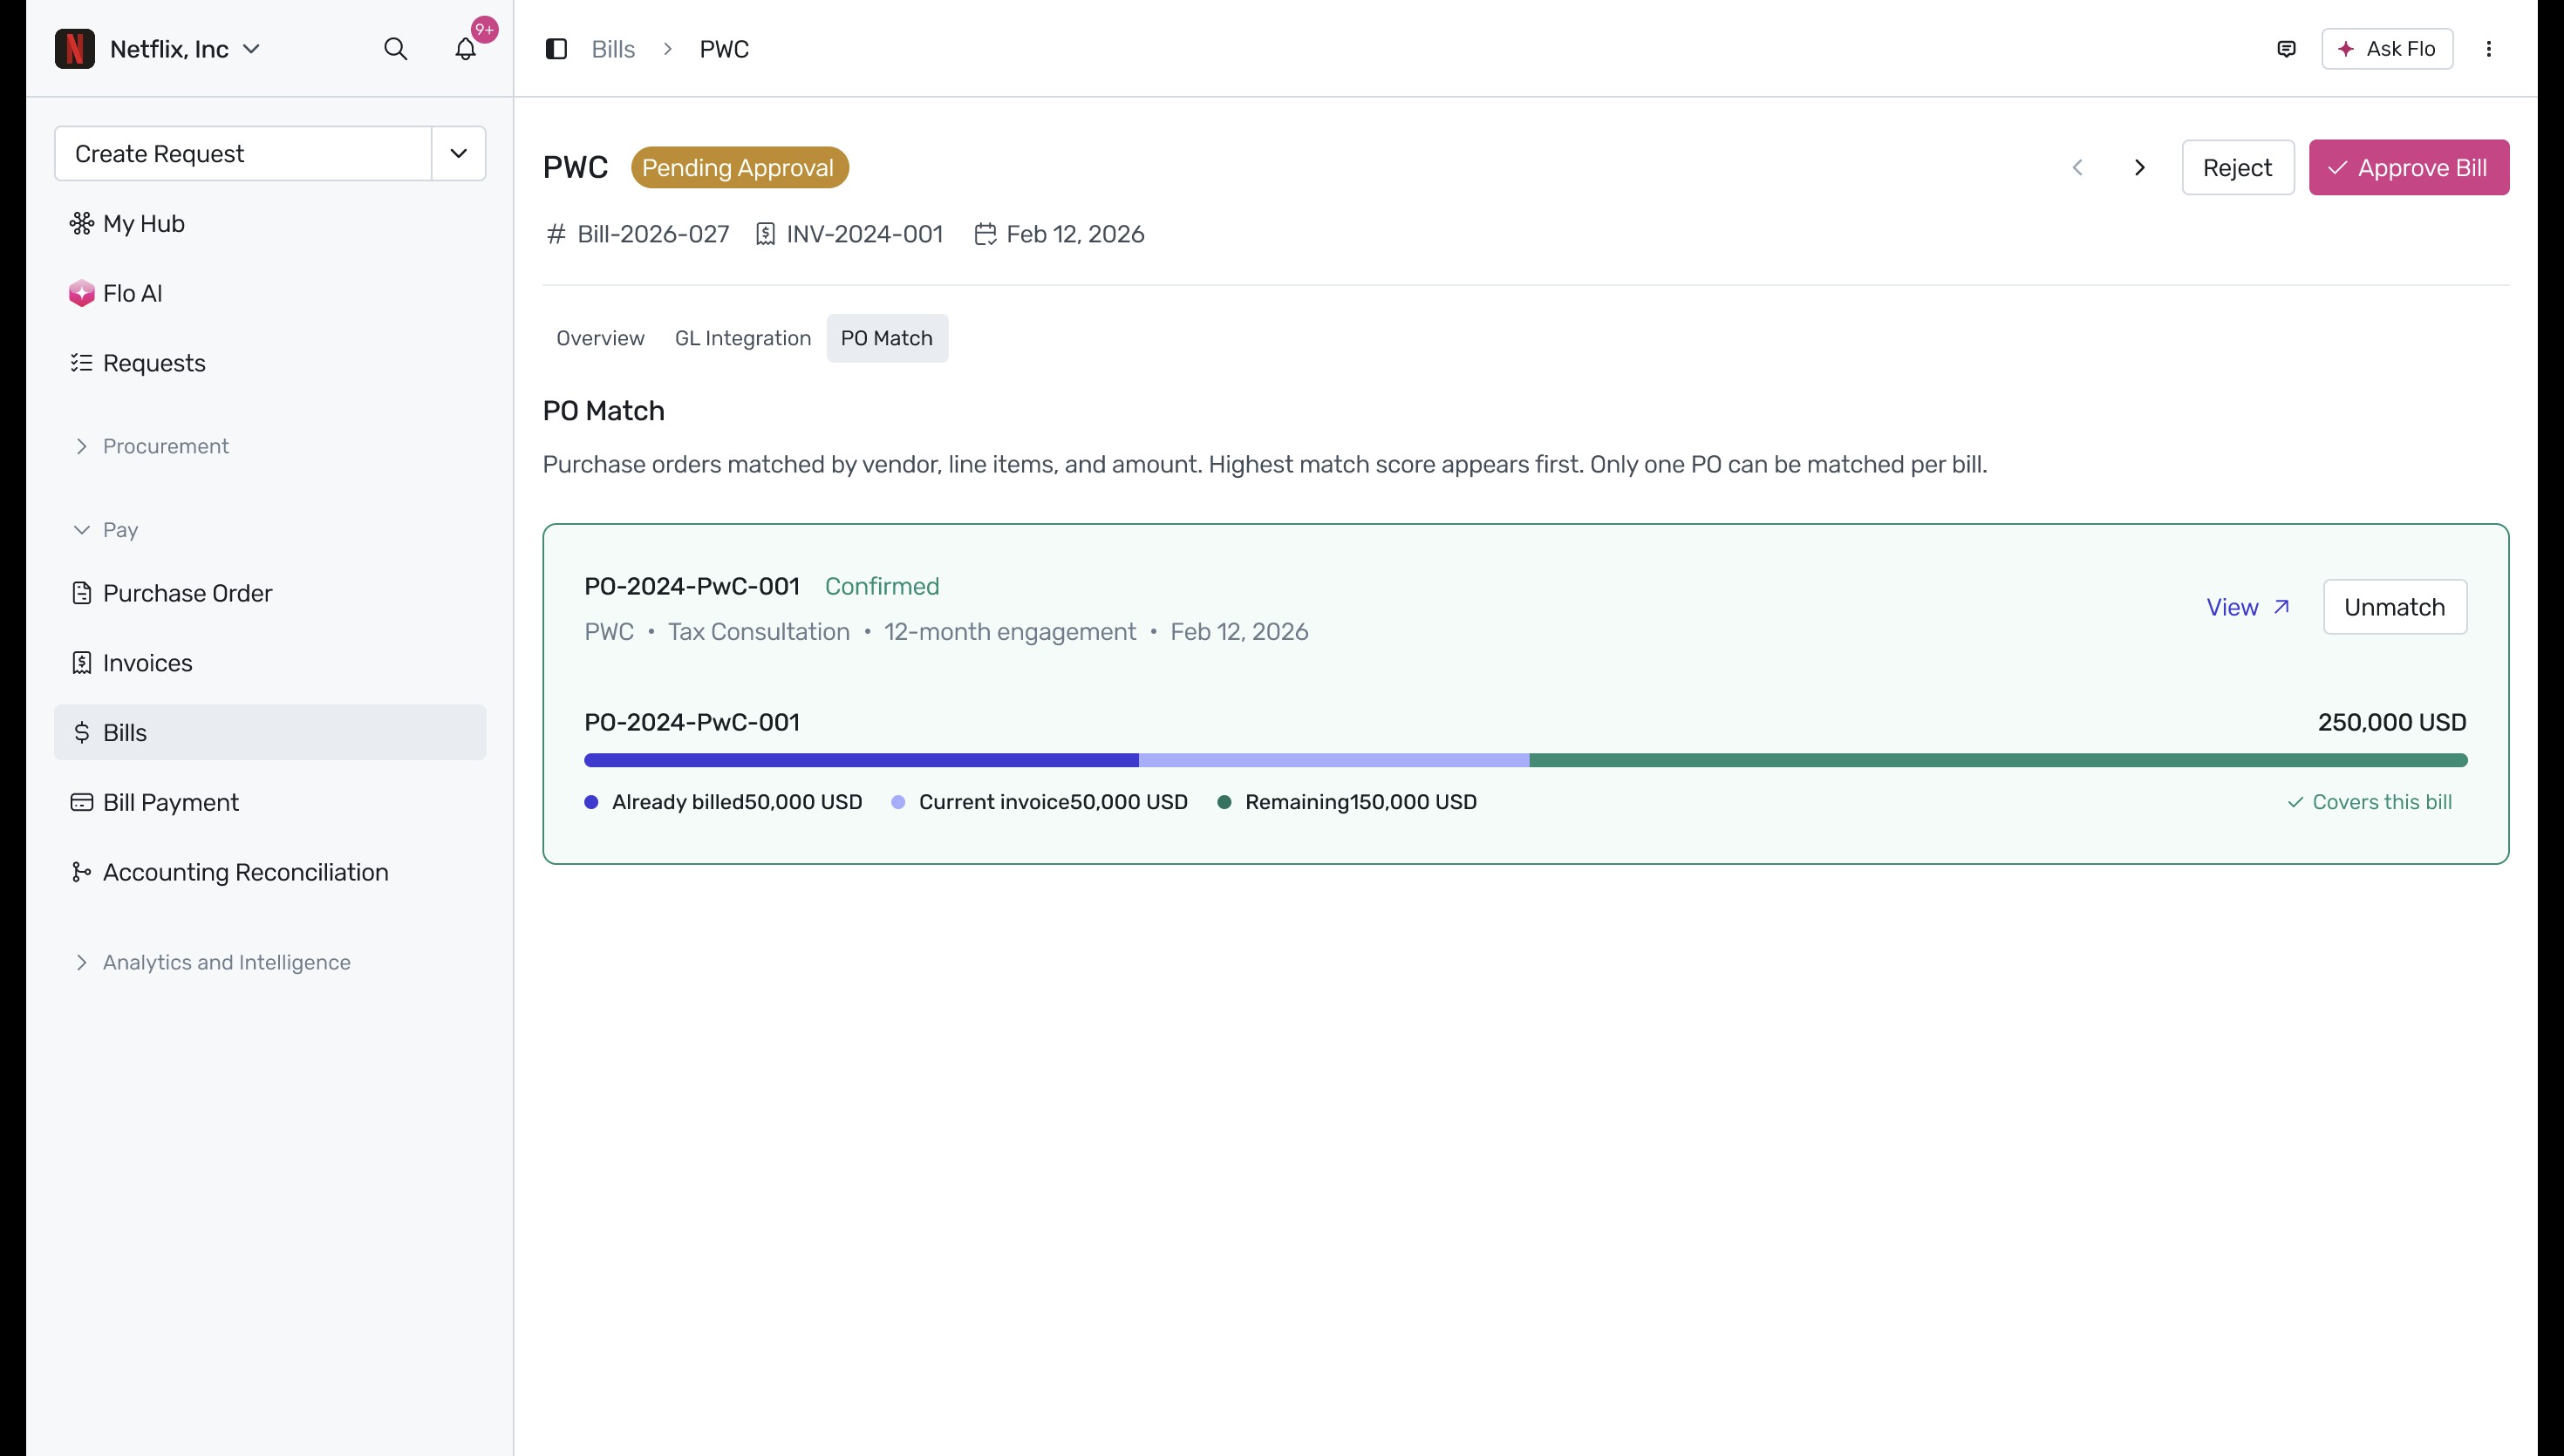Open My Hub in sidebar
The image size is (2564, 1456).
[x=270, y=223]
